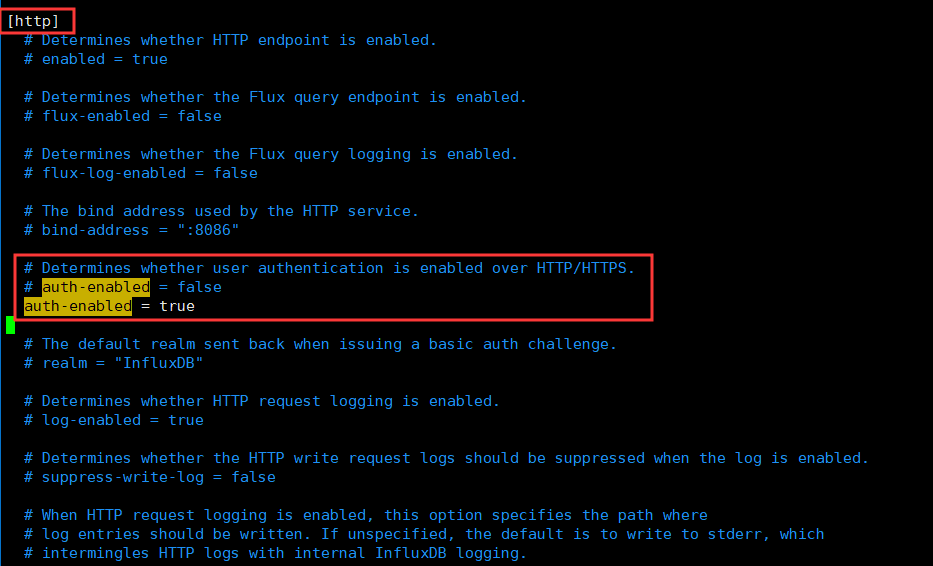Click the flux-enabled = false line
Screen dimensions: 933x566
tap(123, 116)
